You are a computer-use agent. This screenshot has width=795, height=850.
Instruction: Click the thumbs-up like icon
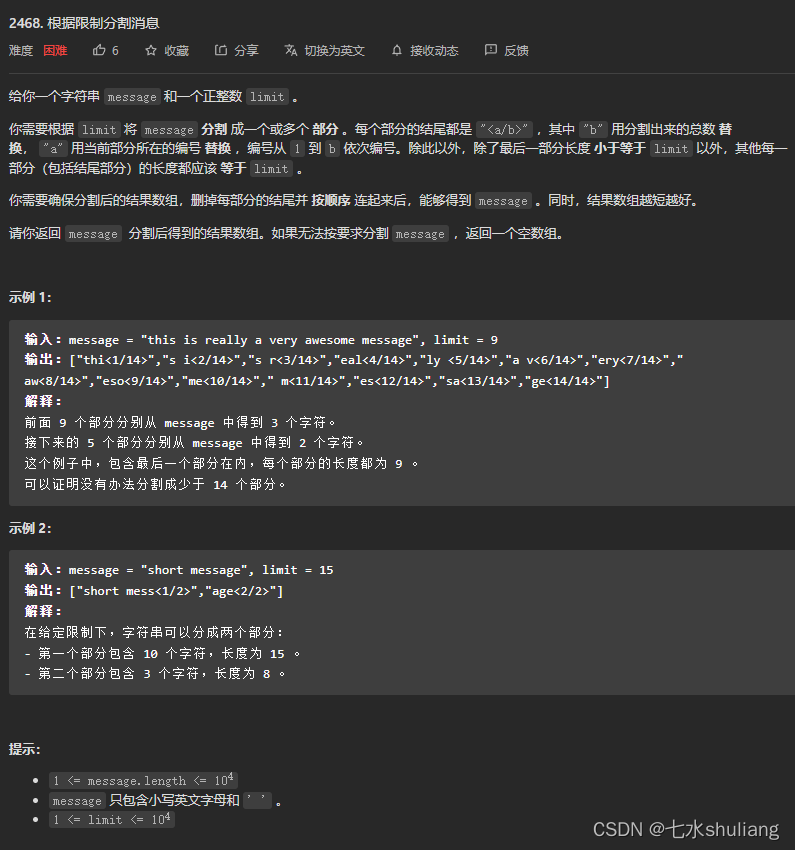[99, 50]
